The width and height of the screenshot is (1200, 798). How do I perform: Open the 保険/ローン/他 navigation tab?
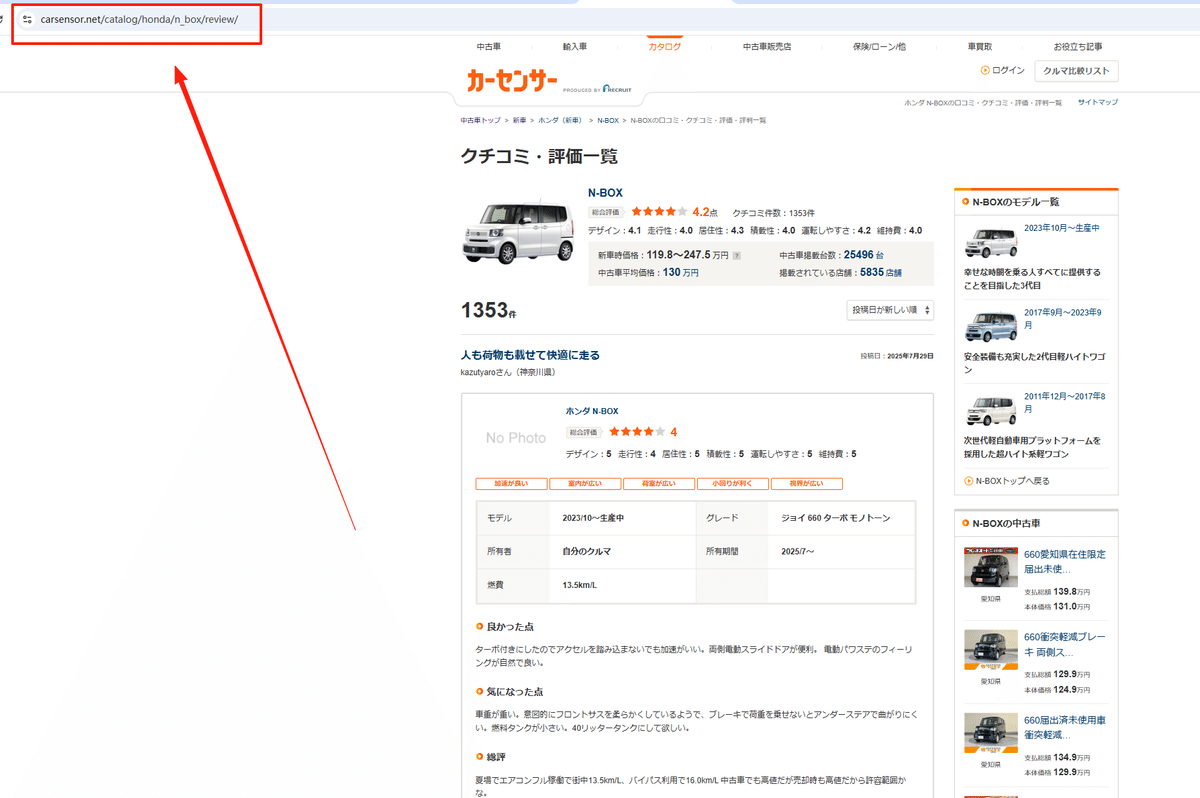[x=879, y=47]
